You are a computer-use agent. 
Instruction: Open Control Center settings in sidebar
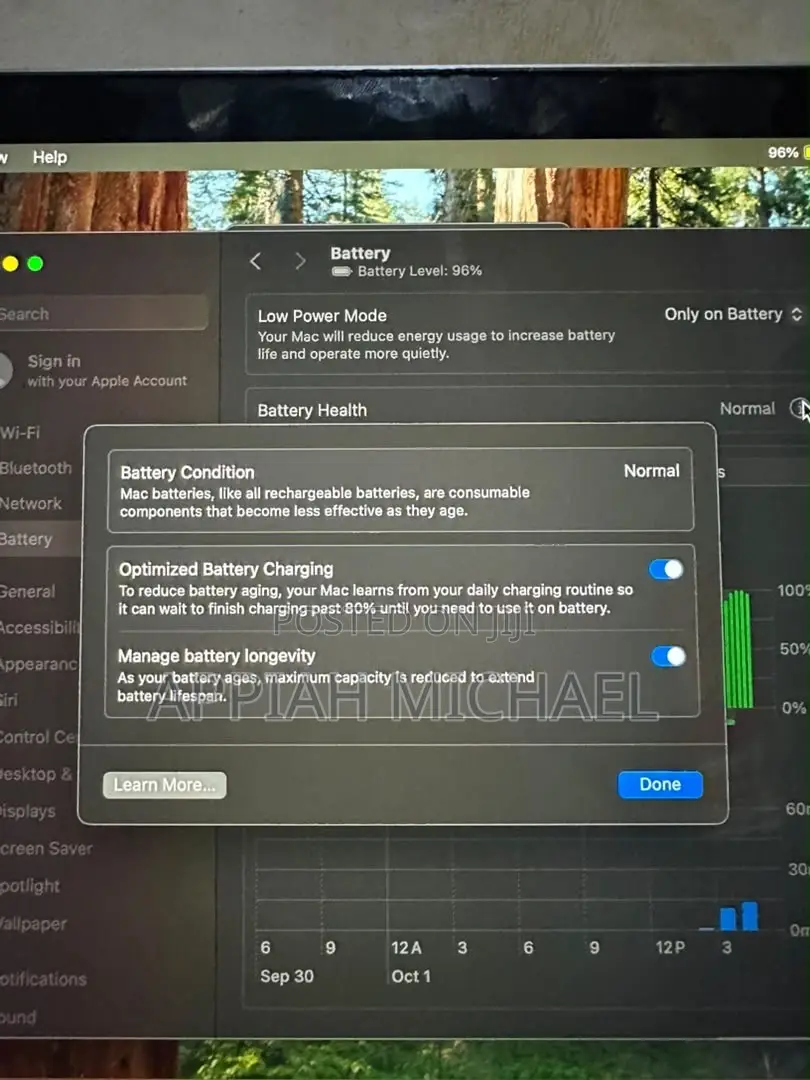[39, 738]
